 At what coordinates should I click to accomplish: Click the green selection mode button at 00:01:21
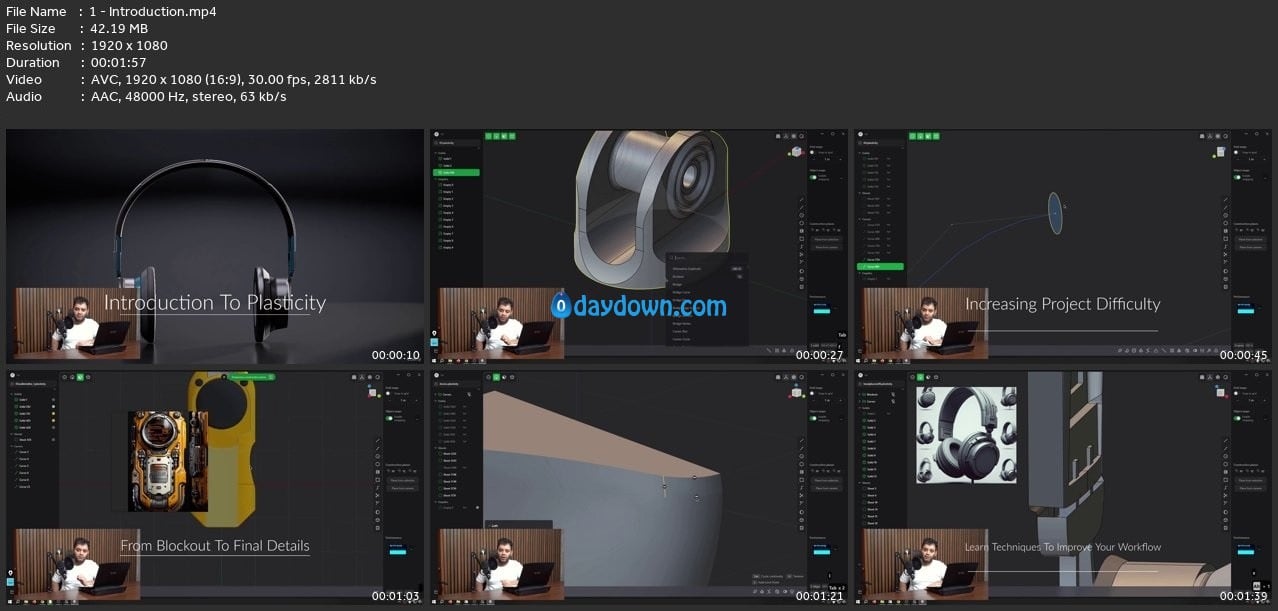496,377
